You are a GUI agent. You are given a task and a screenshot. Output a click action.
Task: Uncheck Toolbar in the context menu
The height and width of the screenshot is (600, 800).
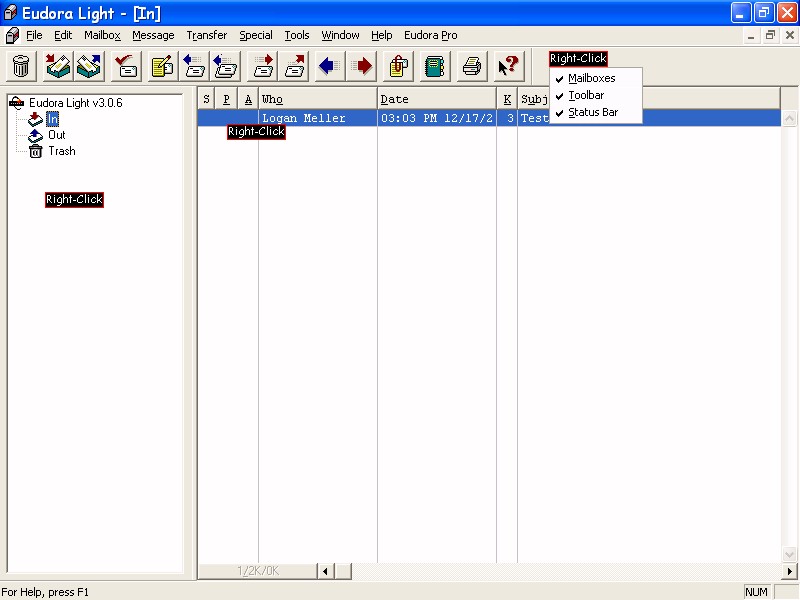(x=595, y=95)
